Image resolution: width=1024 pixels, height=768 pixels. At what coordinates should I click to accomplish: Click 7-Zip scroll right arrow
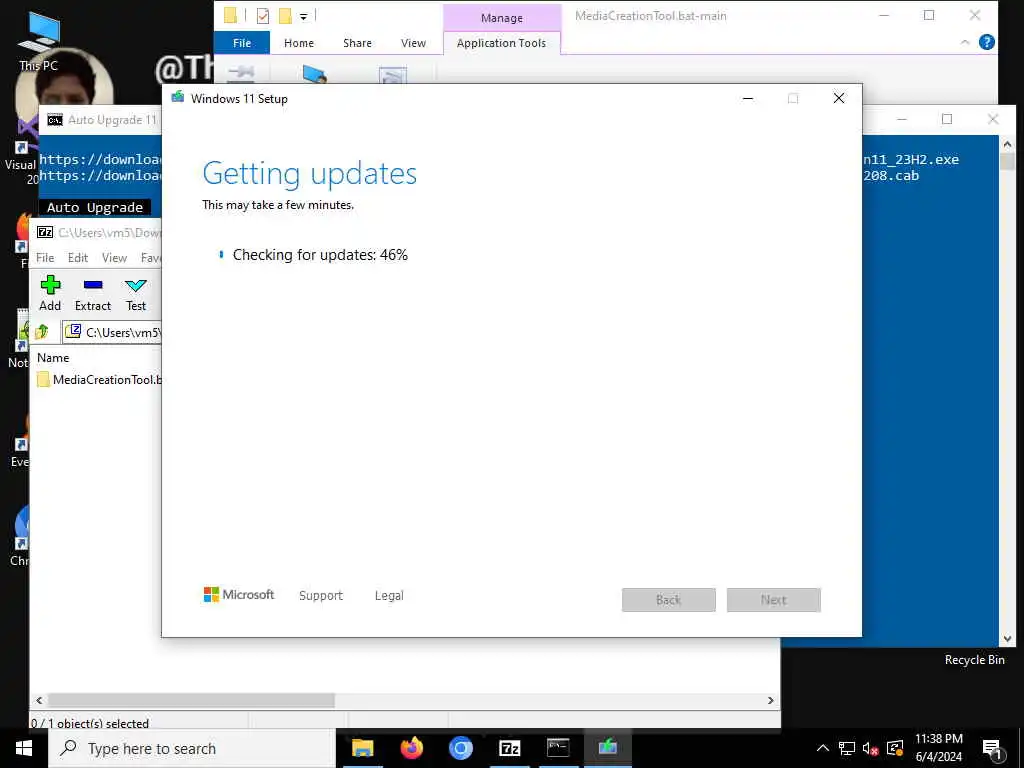(771, 700)
